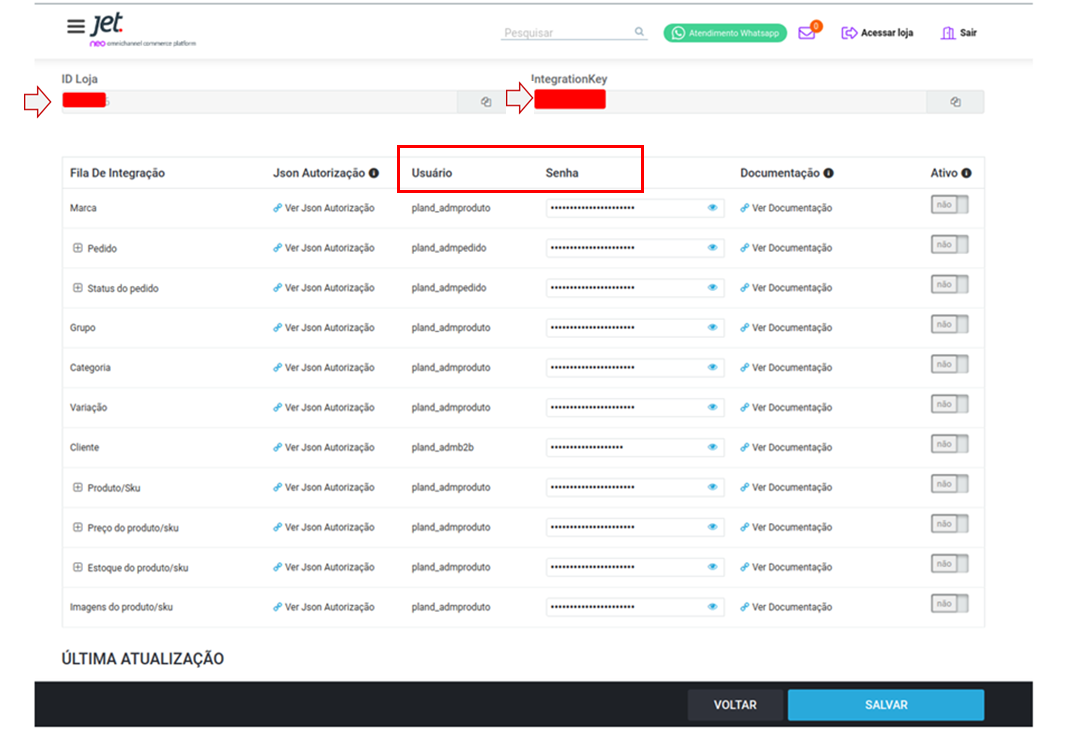Screen dimensions: 1080x729
Task: Reveal password in Status do pedido row
Action: click(x=712, y=287)
